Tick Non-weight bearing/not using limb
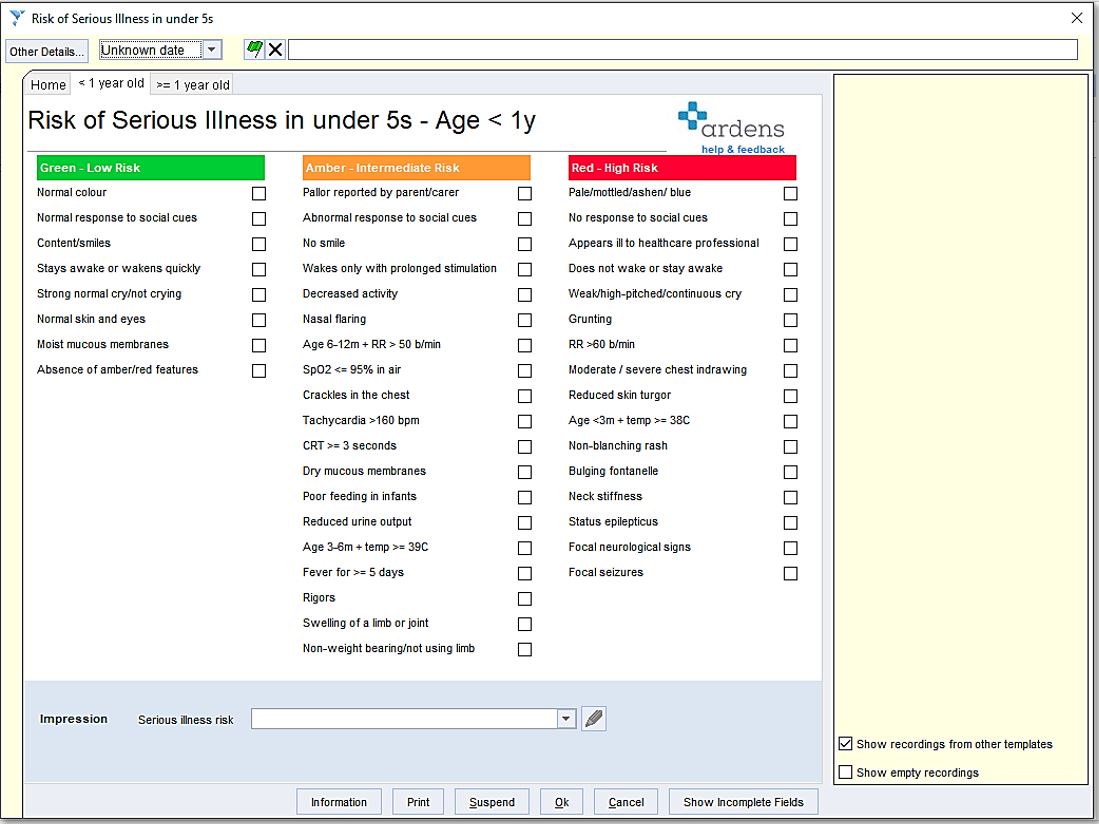Image resolution: width=1099 pixels, height=824 pixels. click(x=524, y=650)
